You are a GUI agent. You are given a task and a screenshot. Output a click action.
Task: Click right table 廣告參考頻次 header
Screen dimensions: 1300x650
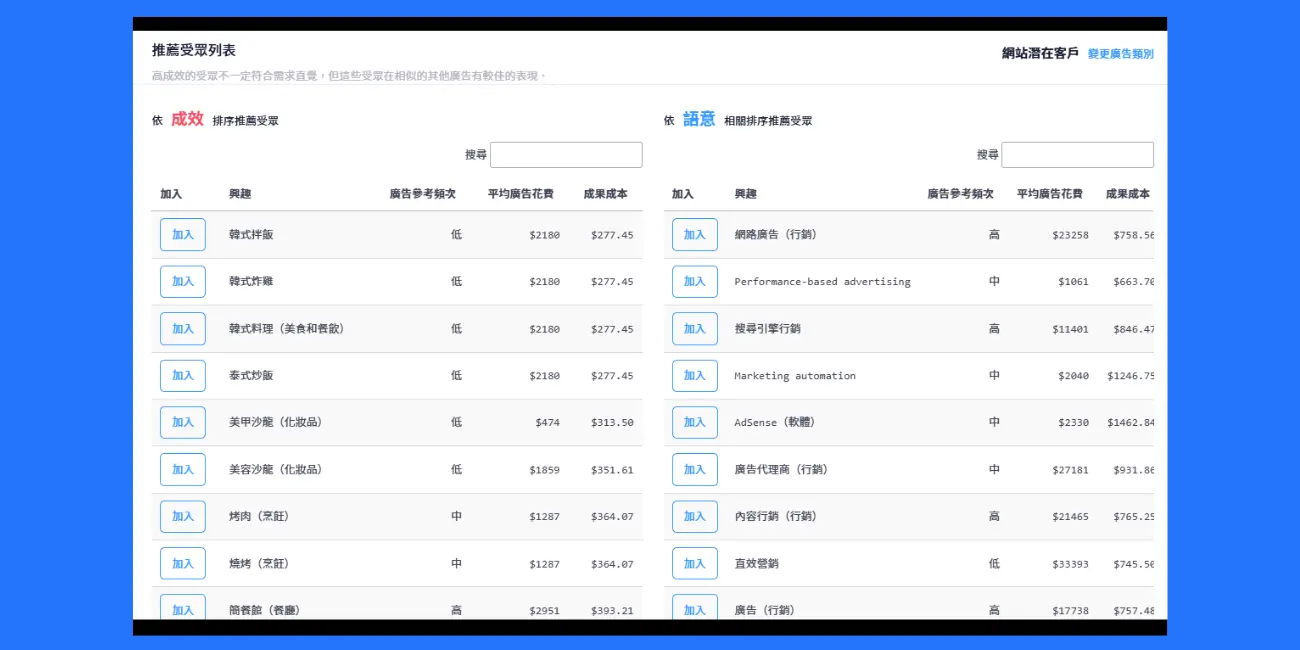tap(961, 194)
